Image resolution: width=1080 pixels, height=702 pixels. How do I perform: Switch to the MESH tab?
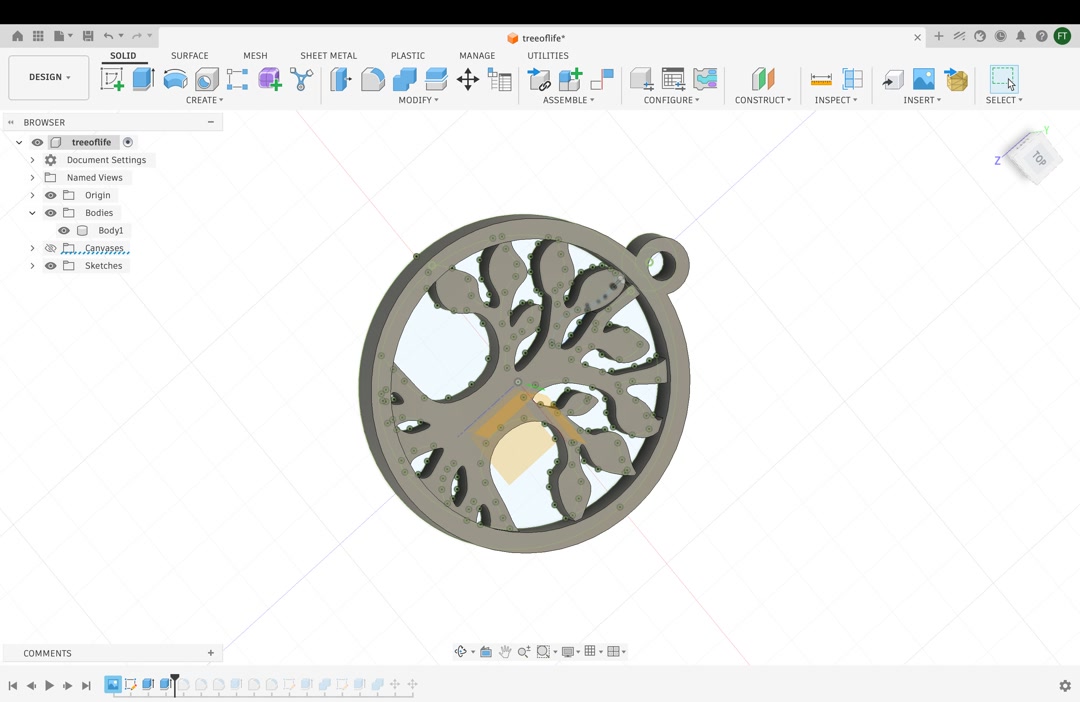[x=255, y=56]
